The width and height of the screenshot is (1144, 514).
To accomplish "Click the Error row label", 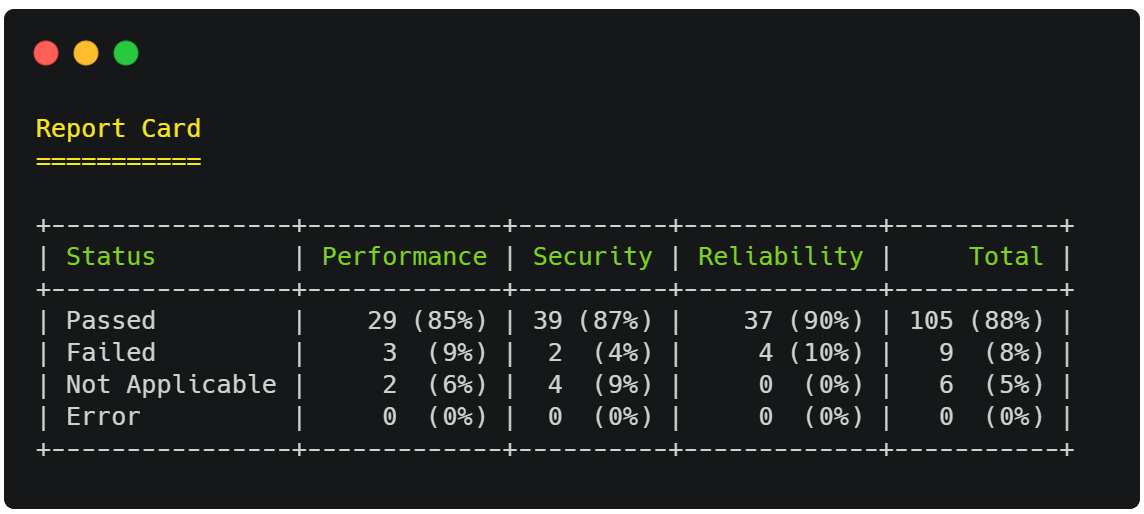I will tap(104, 417).
